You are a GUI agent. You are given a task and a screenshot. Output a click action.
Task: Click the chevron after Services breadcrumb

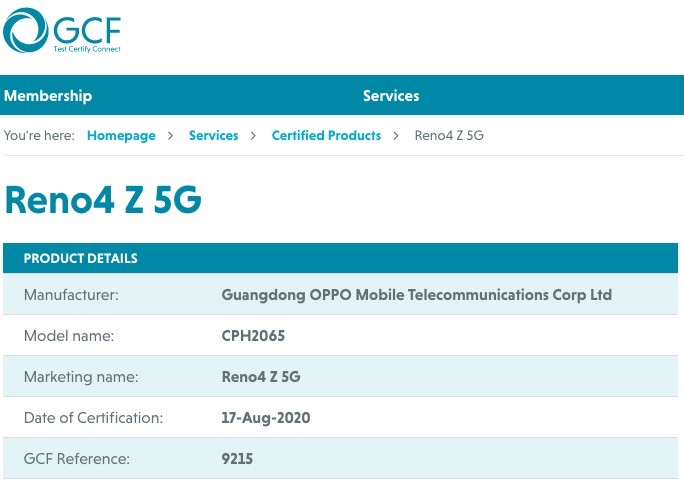tap(253, 136)
